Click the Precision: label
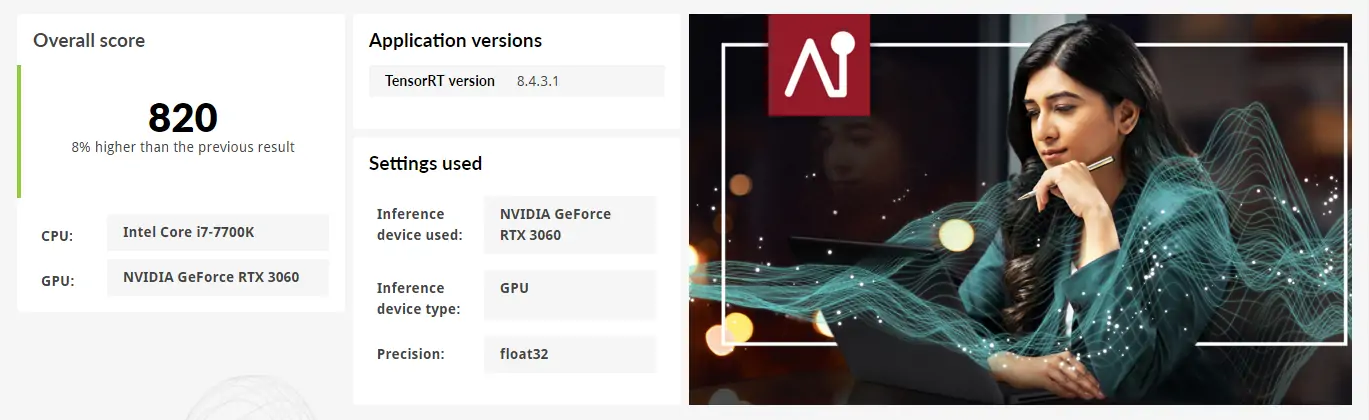The height and width of the screenshot is (420, 1369). point(411,354)
